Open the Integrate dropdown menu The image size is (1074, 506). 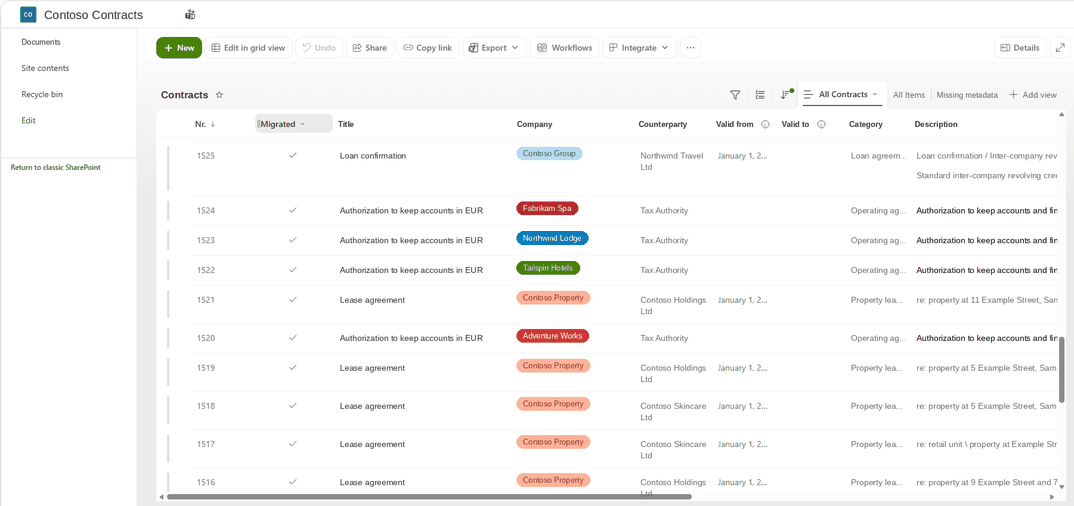pyautogui.click(x=640, y=48)
